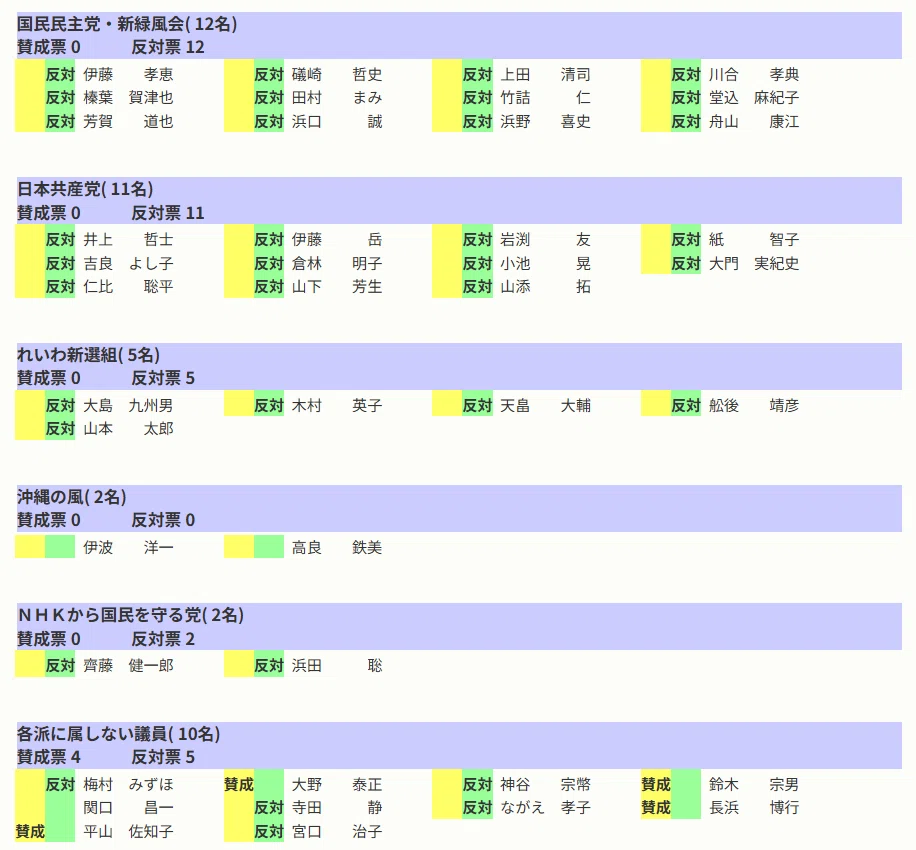The height and width of the screenshot is (850, 916).
Task: Select member name 堂込 麻紀子
Action: (x=754, y=98)
